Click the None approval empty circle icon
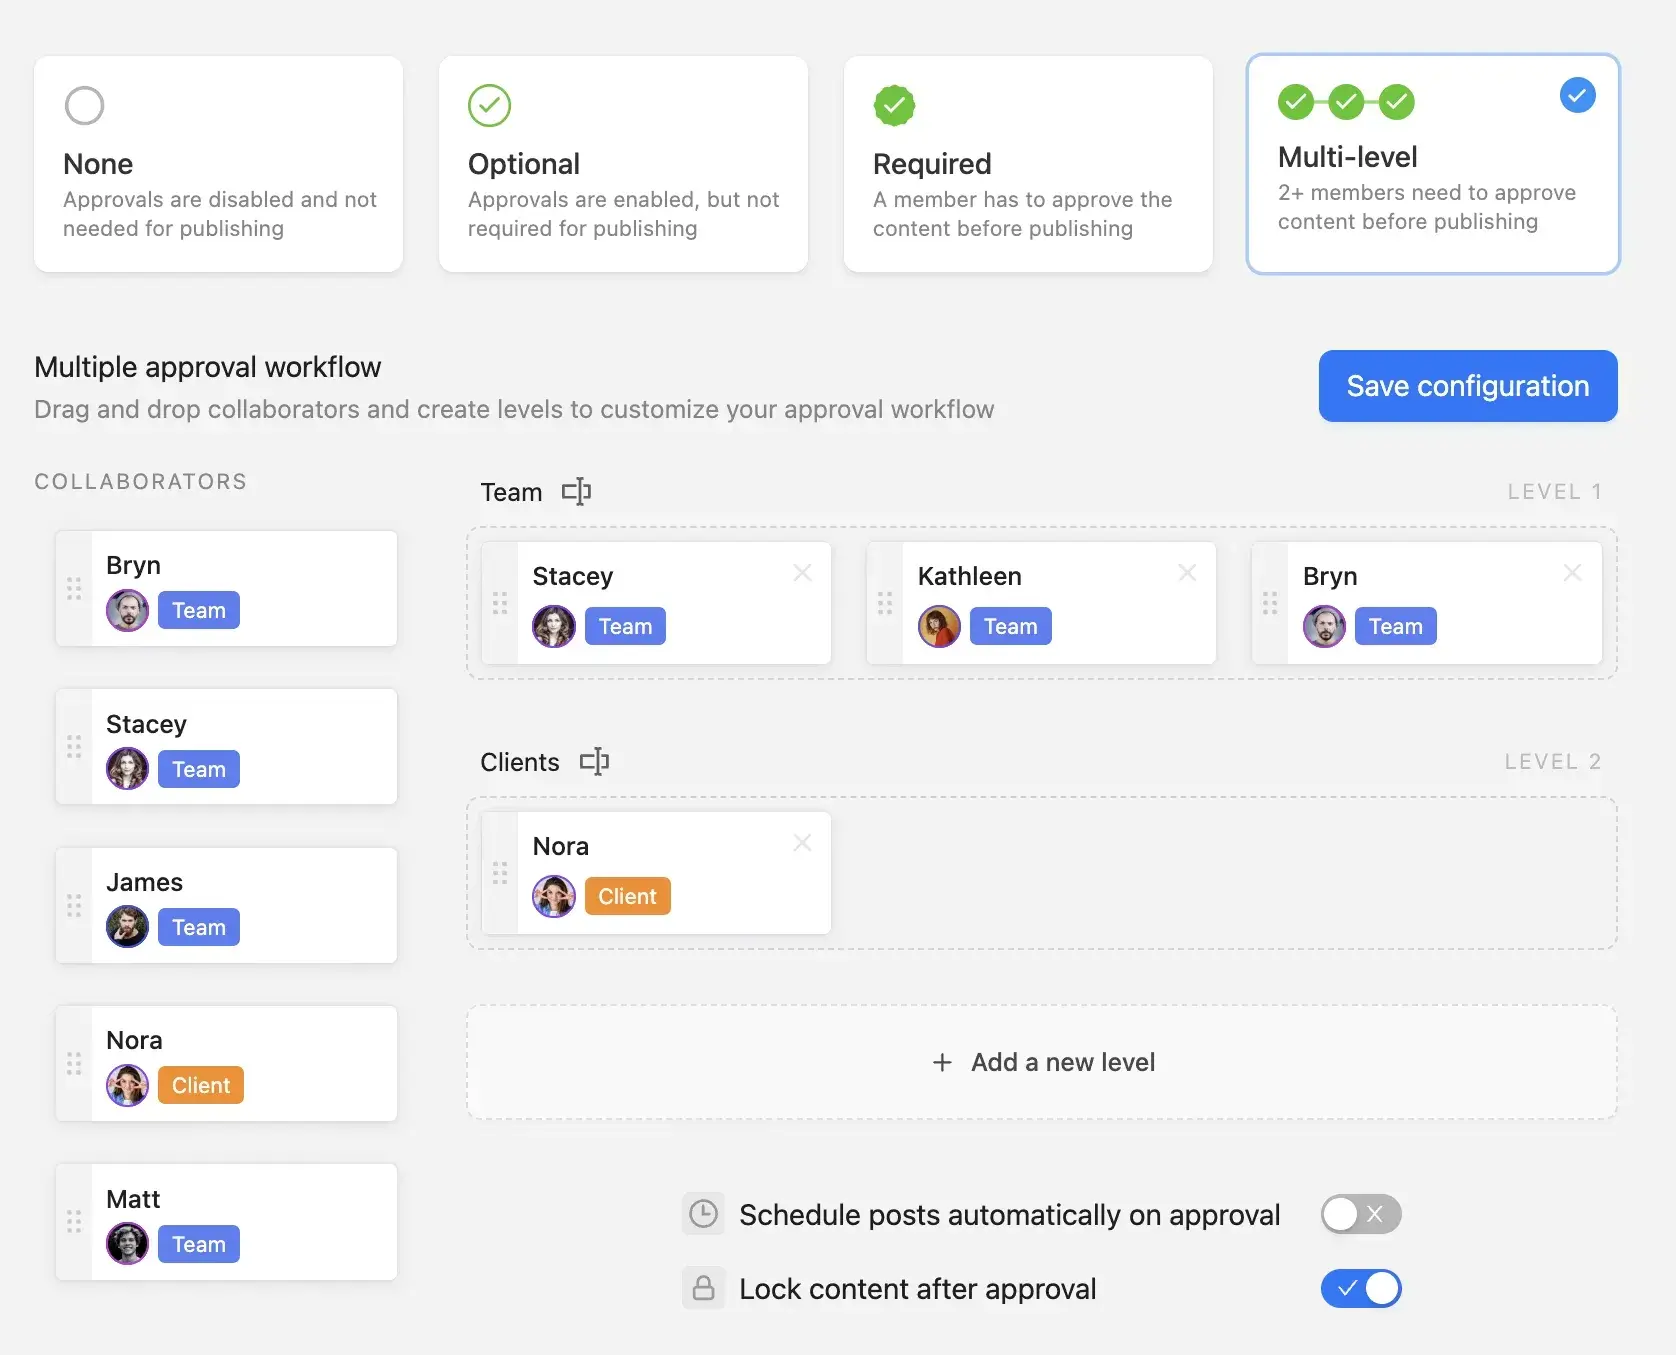This screenshot has width=1676, height=1355. [x=84, y=105]
